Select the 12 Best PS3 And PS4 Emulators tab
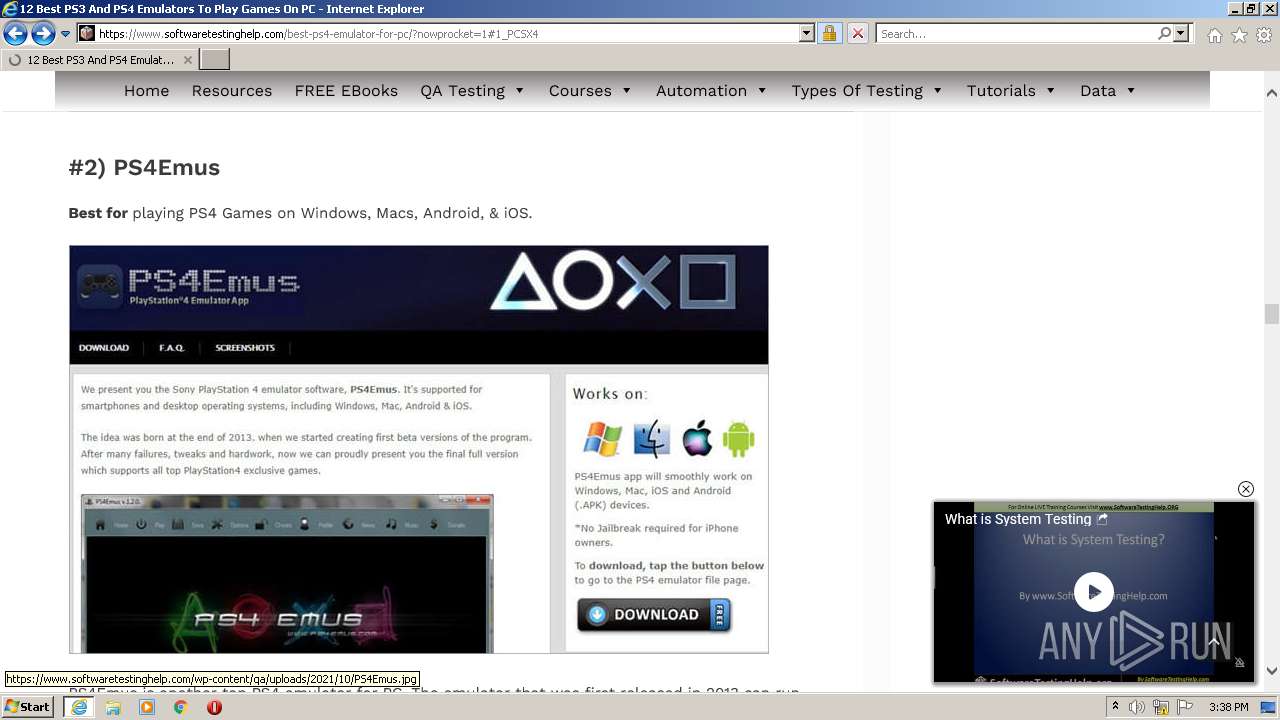This screenshot has width=1280, height=720. coord(100,59)
